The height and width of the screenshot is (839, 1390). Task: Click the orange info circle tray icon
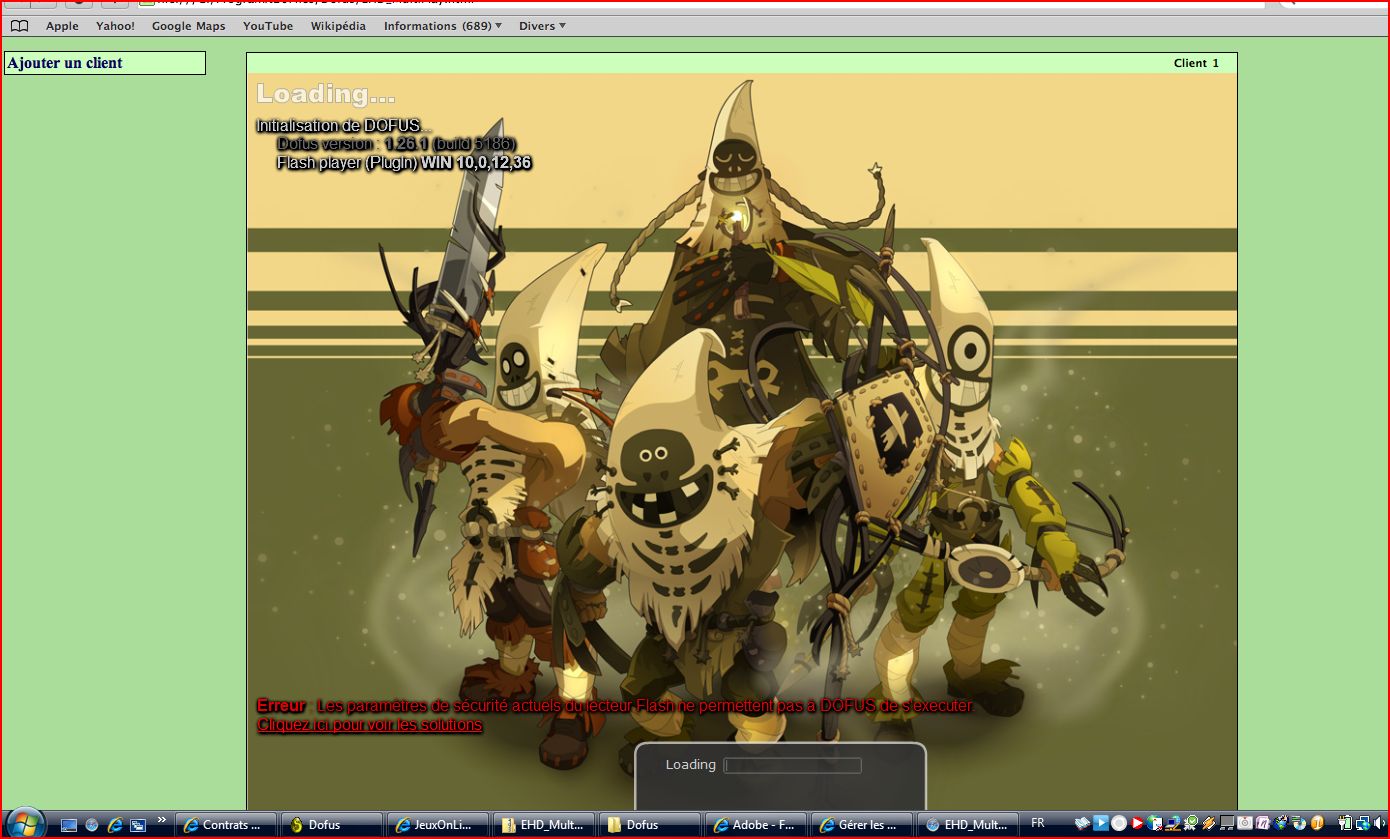(1318, 823)
